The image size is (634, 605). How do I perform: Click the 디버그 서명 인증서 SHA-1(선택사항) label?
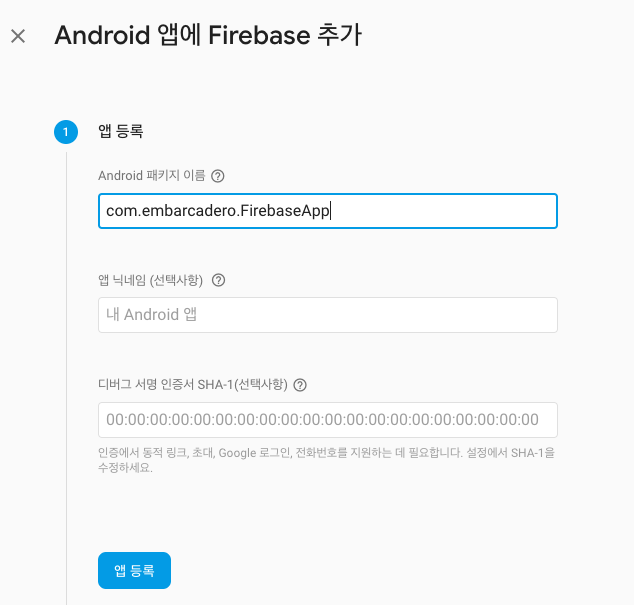click(x=193, y=384)
